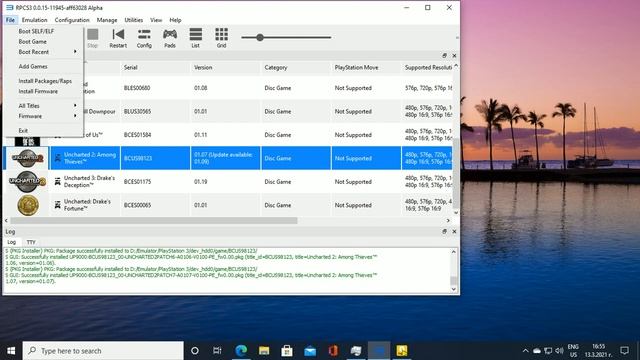
Task: Open the Manage menu
Action: (x=107, y=20)
